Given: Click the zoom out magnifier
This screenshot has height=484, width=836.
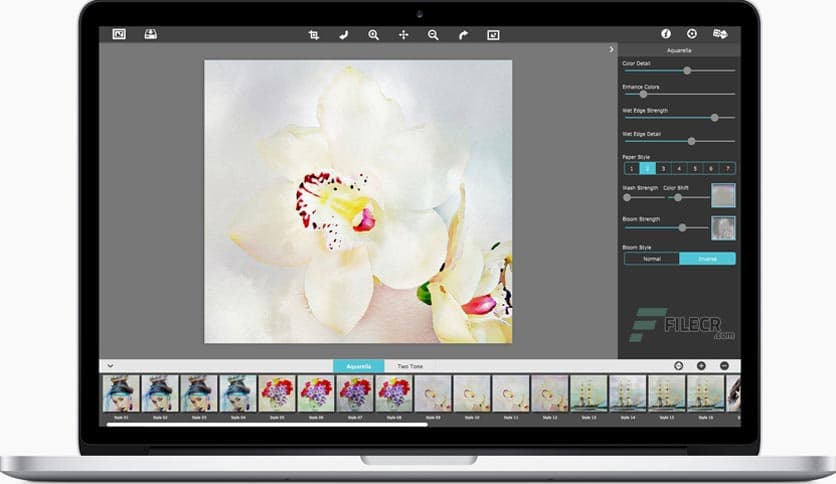Looking at the screenshot, I should 433,35.
